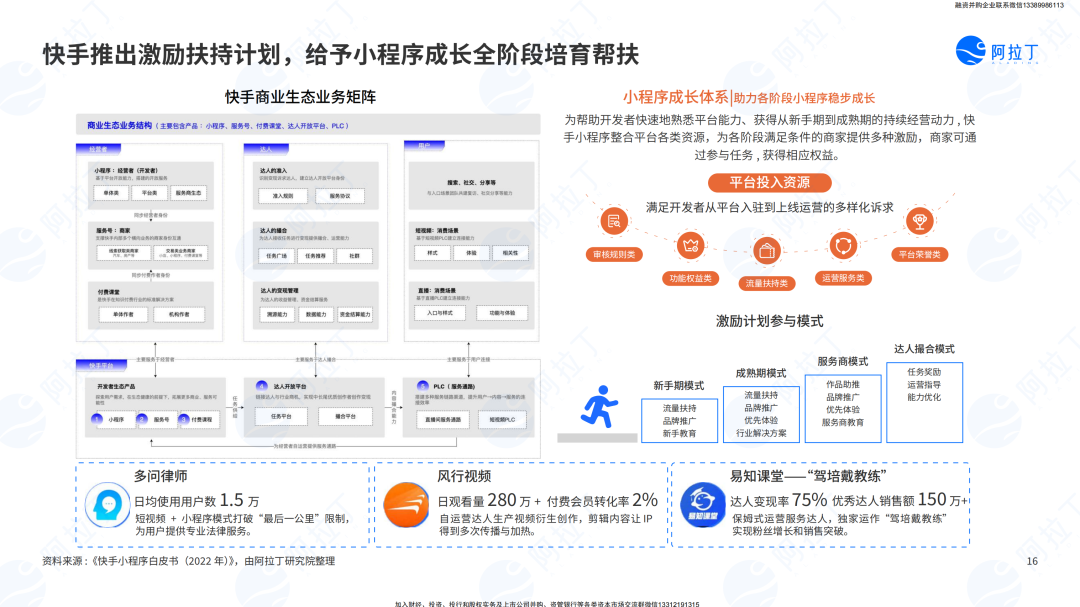1080x607 pixels.
Task: Click the 流量扶持类 bag icon
Action: coord(767,251)
